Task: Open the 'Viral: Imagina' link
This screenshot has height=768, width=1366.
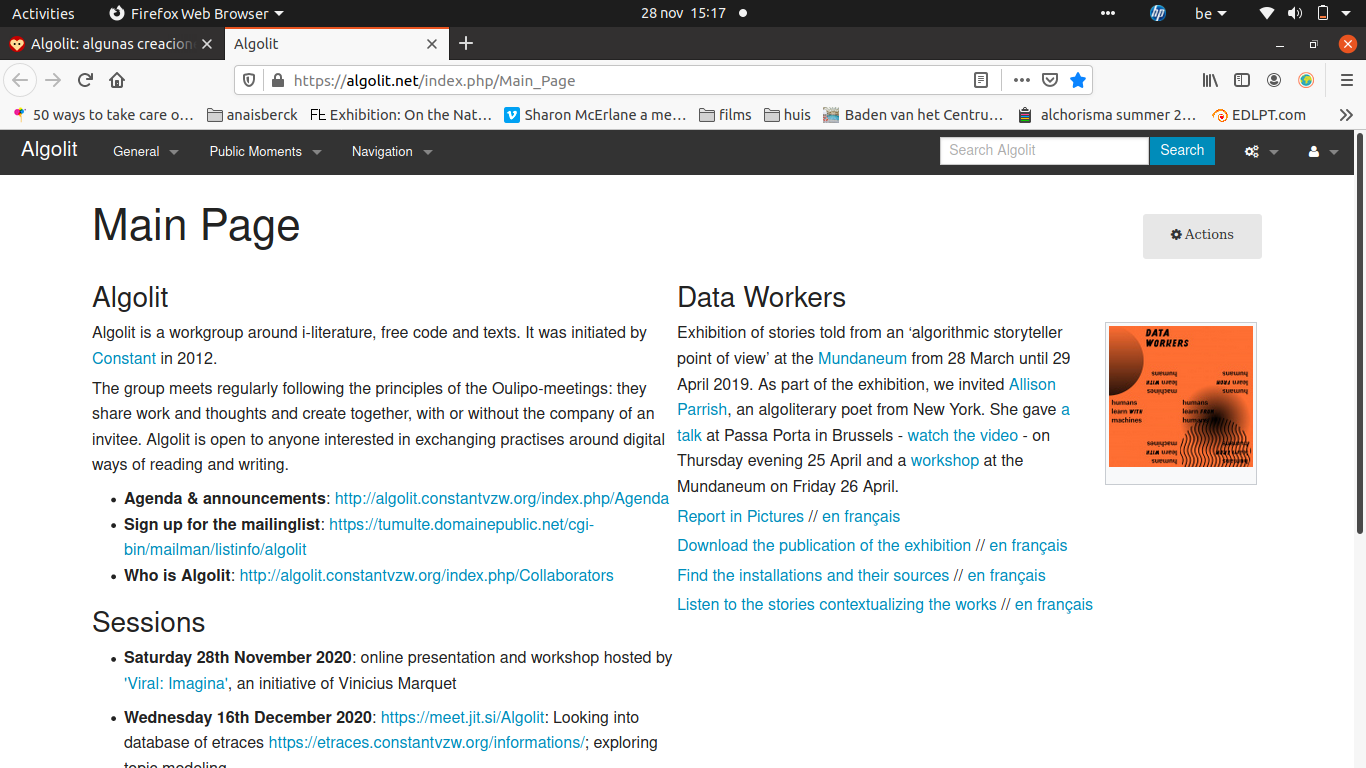Action: click(176, 683)
